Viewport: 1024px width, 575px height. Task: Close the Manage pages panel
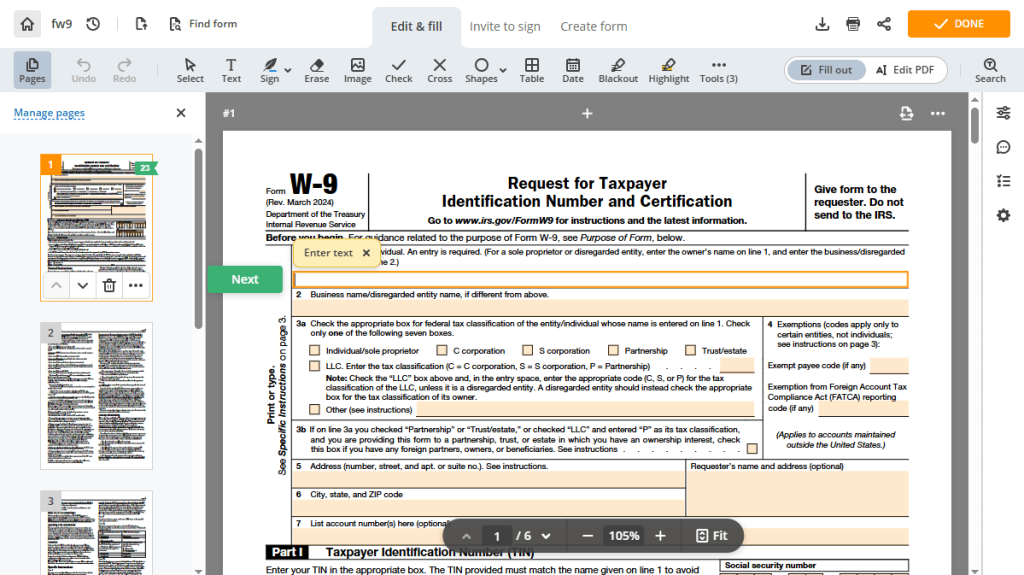[x=181, y=113]
